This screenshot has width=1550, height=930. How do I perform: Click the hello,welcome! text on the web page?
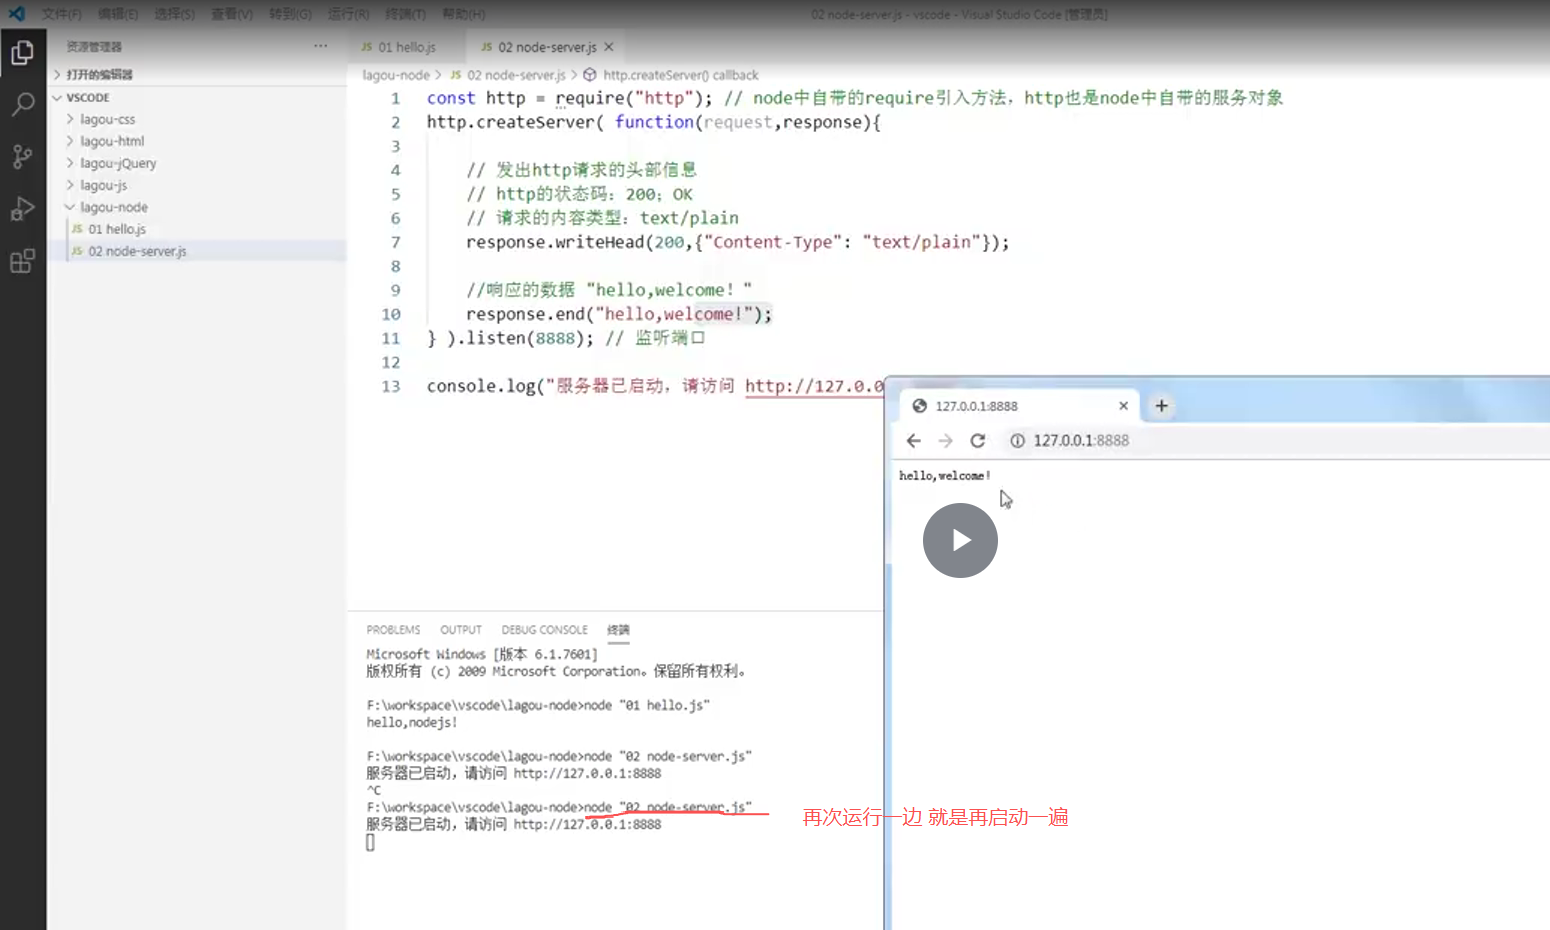tap(944, 476)
